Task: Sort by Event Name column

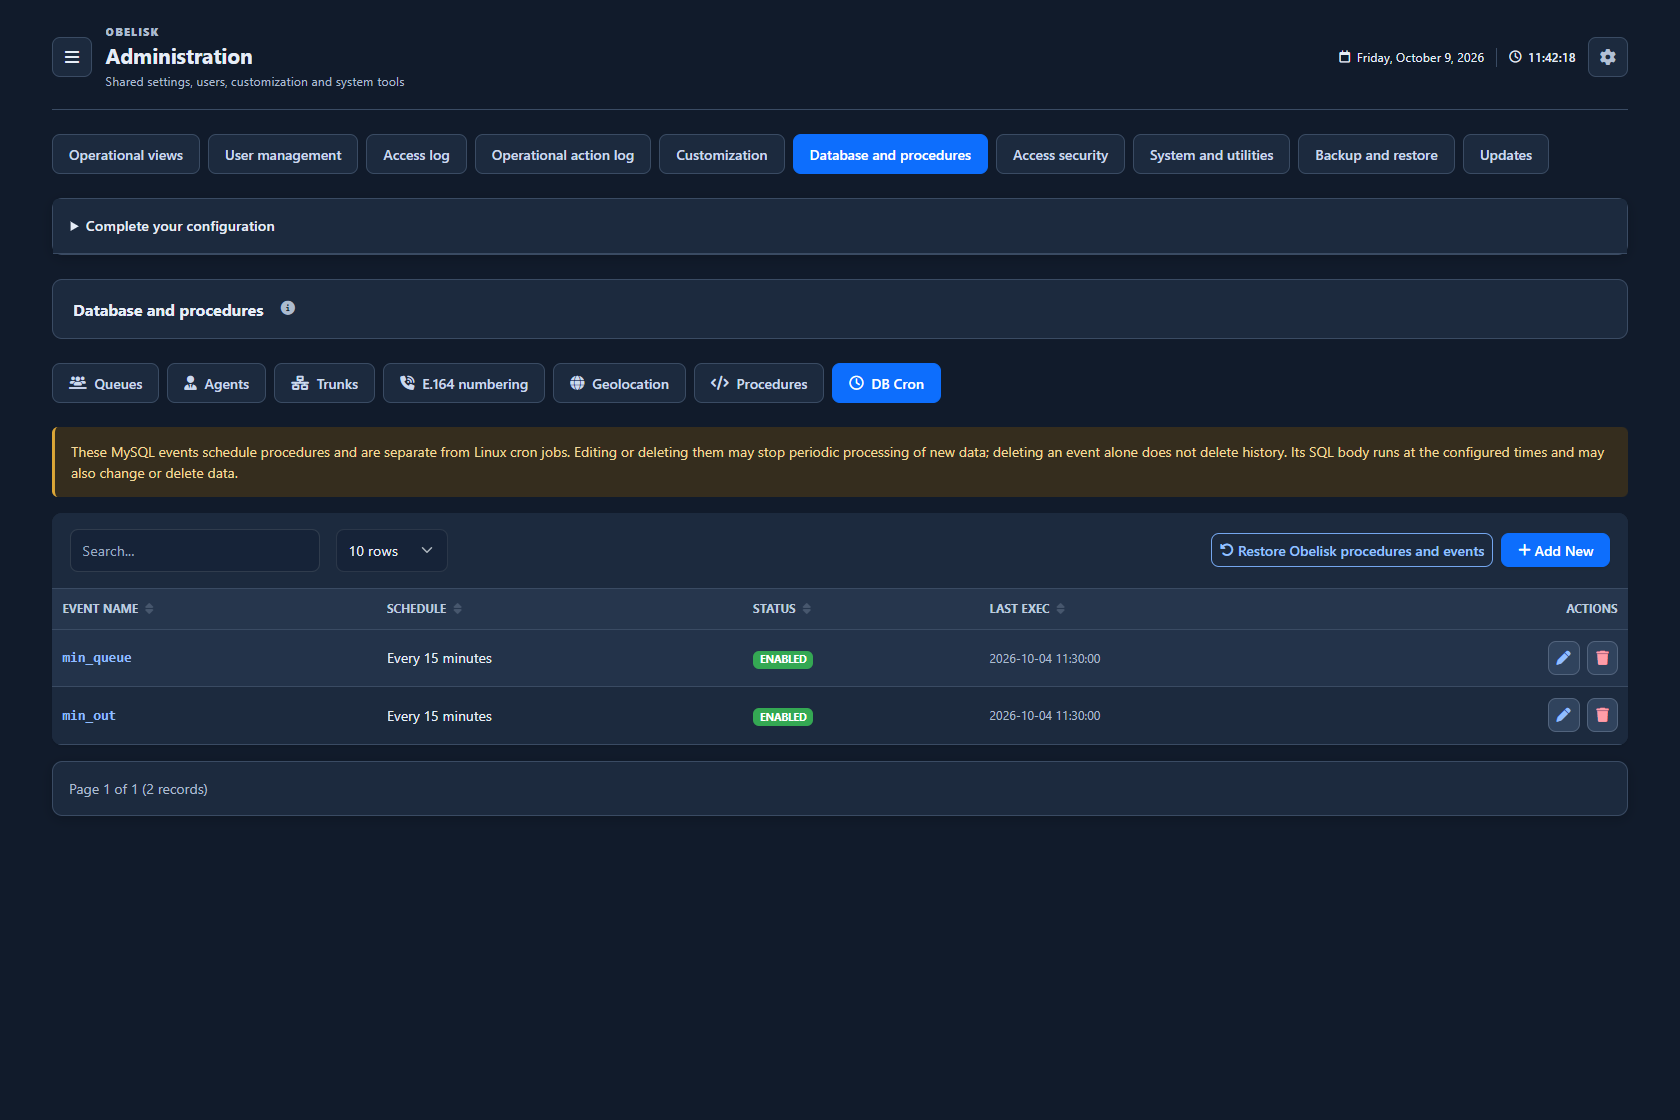Action: pyautogui.click(x=108, y=608)
